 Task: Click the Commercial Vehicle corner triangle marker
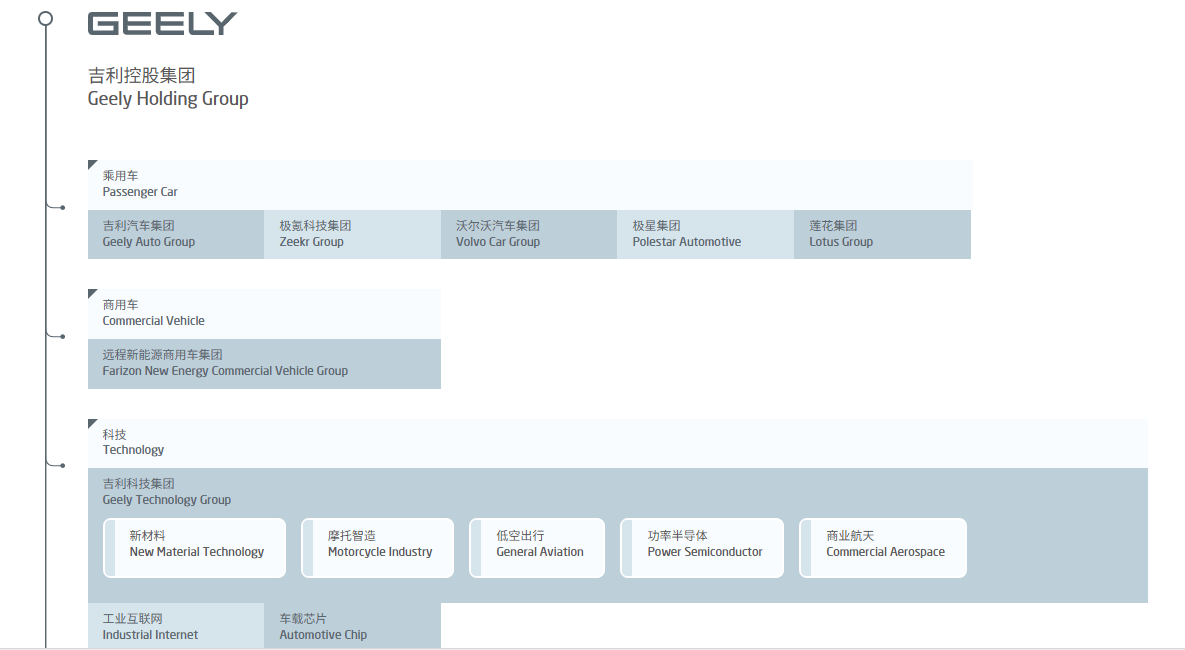click(93, 294)
